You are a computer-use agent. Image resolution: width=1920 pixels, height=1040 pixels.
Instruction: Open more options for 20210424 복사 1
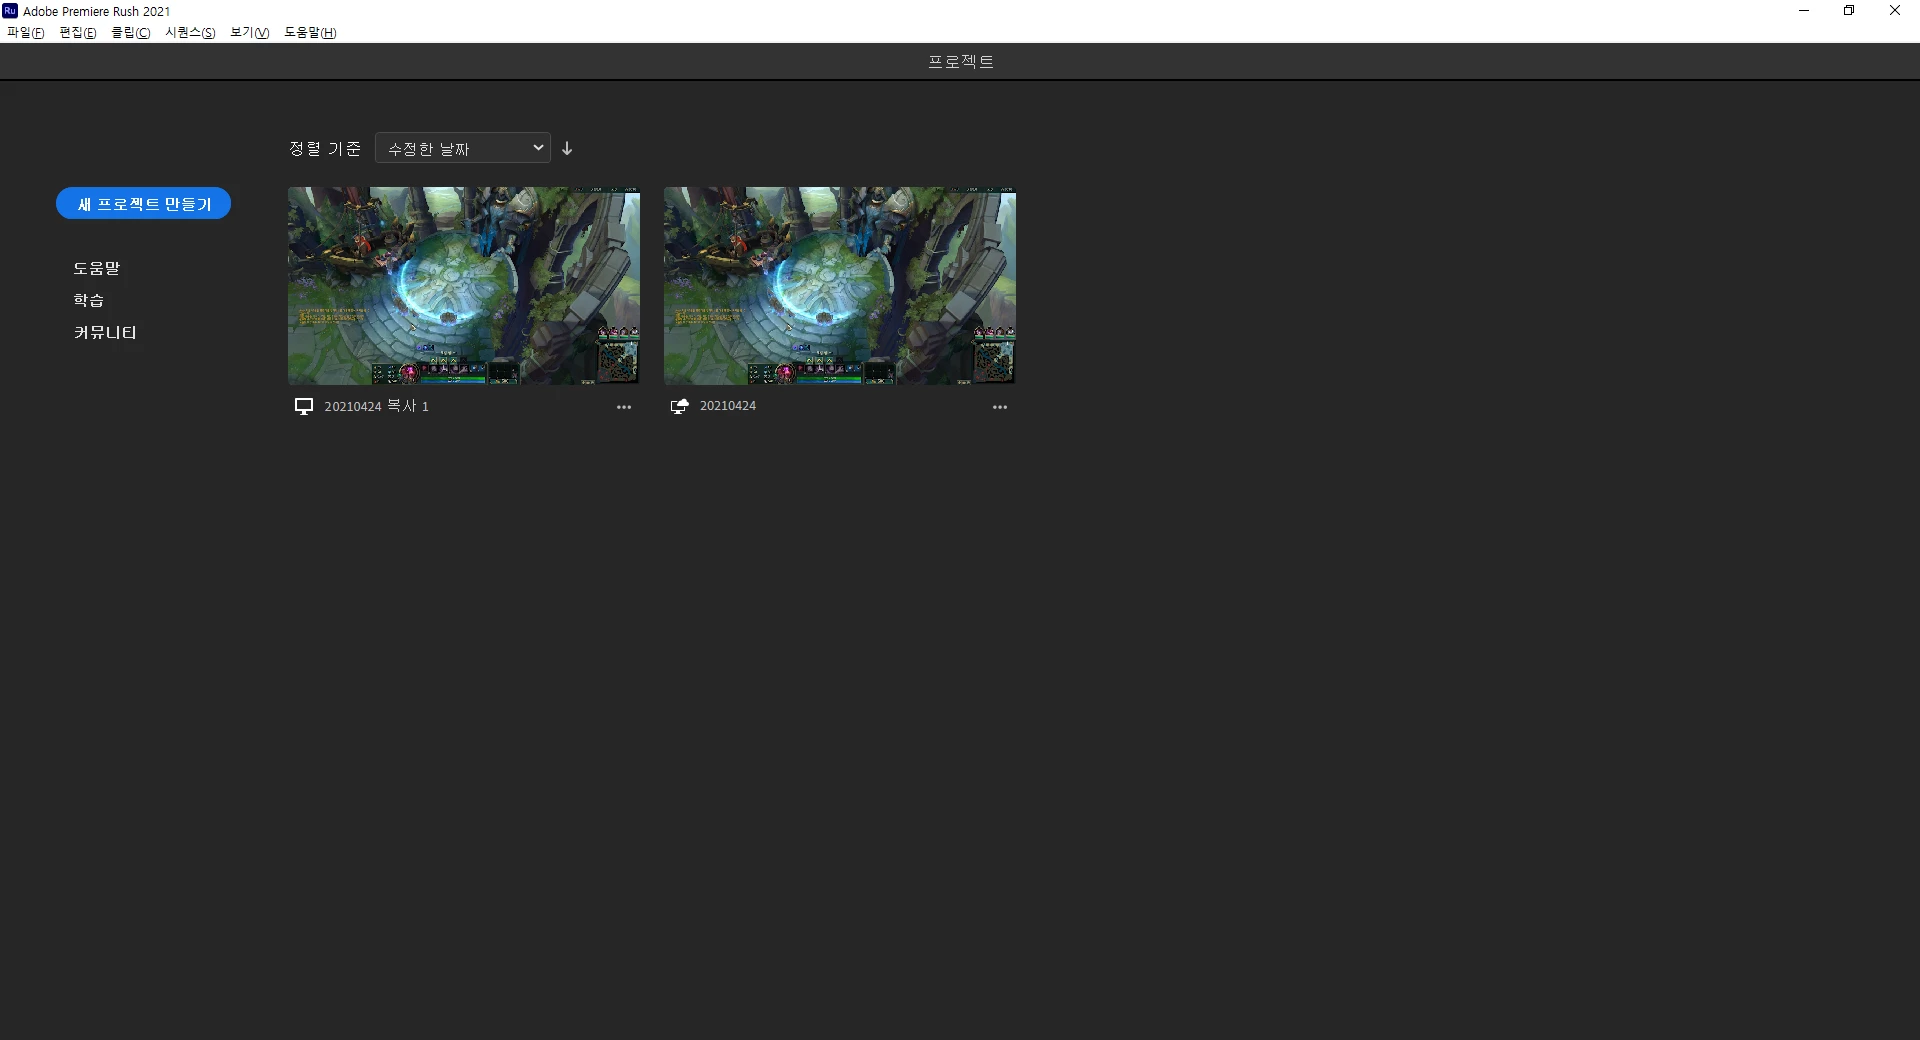click(624, 407)
